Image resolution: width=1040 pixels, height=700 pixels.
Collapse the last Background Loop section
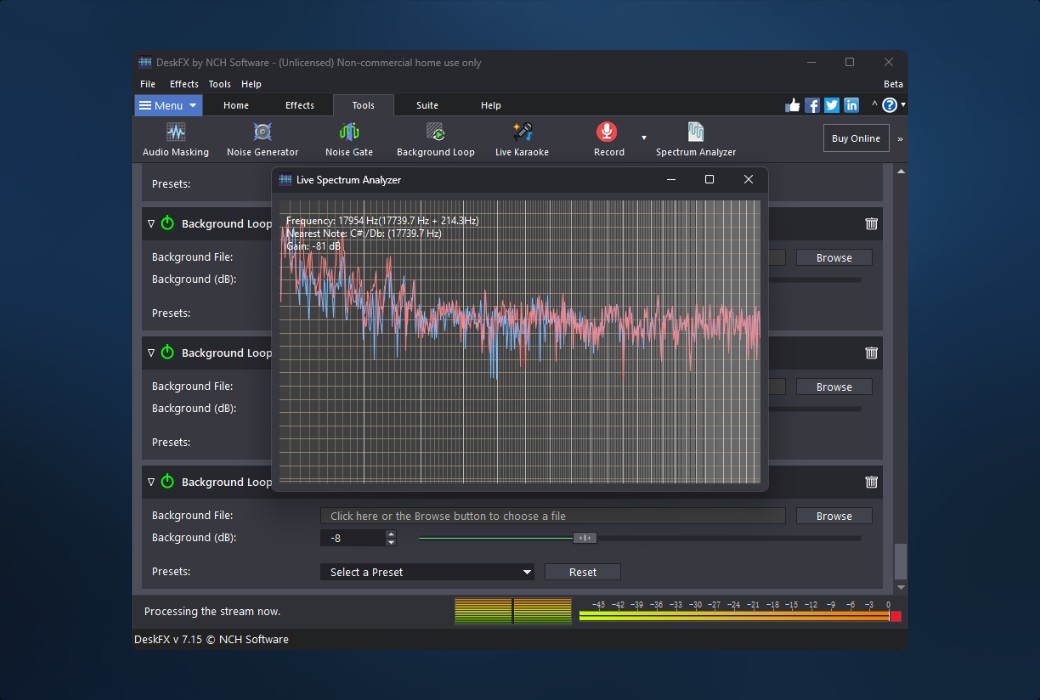151,482
